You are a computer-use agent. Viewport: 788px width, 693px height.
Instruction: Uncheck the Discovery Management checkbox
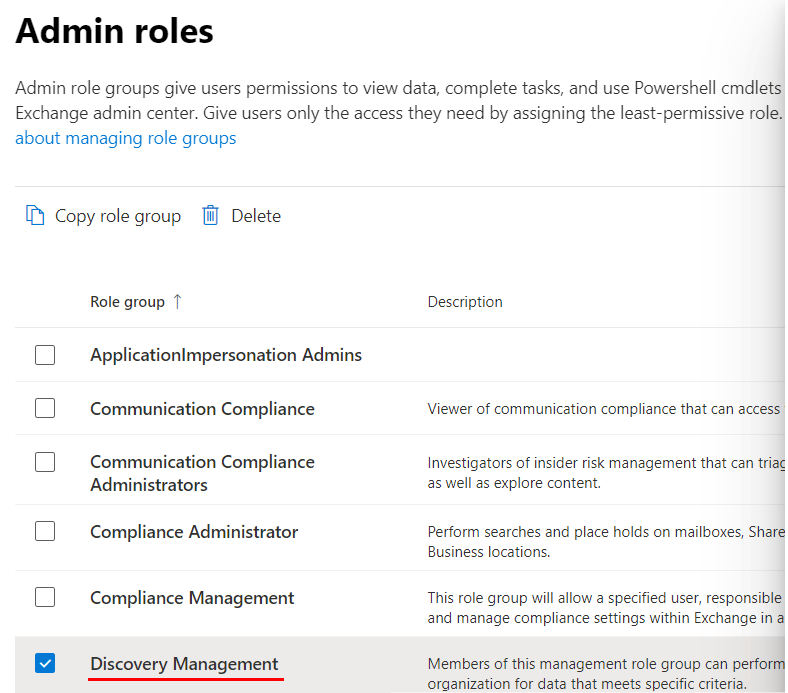(45, 663)
